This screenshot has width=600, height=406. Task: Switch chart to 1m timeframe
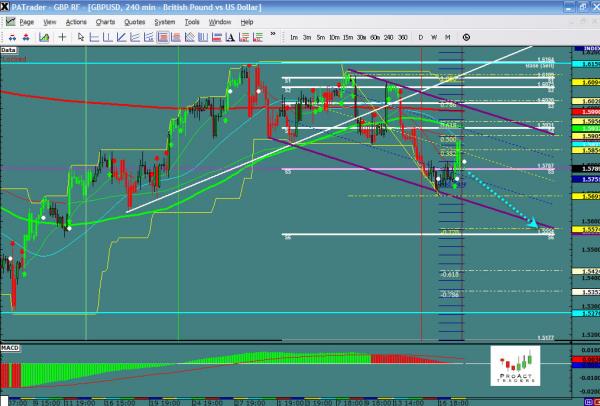pos(295,37)
